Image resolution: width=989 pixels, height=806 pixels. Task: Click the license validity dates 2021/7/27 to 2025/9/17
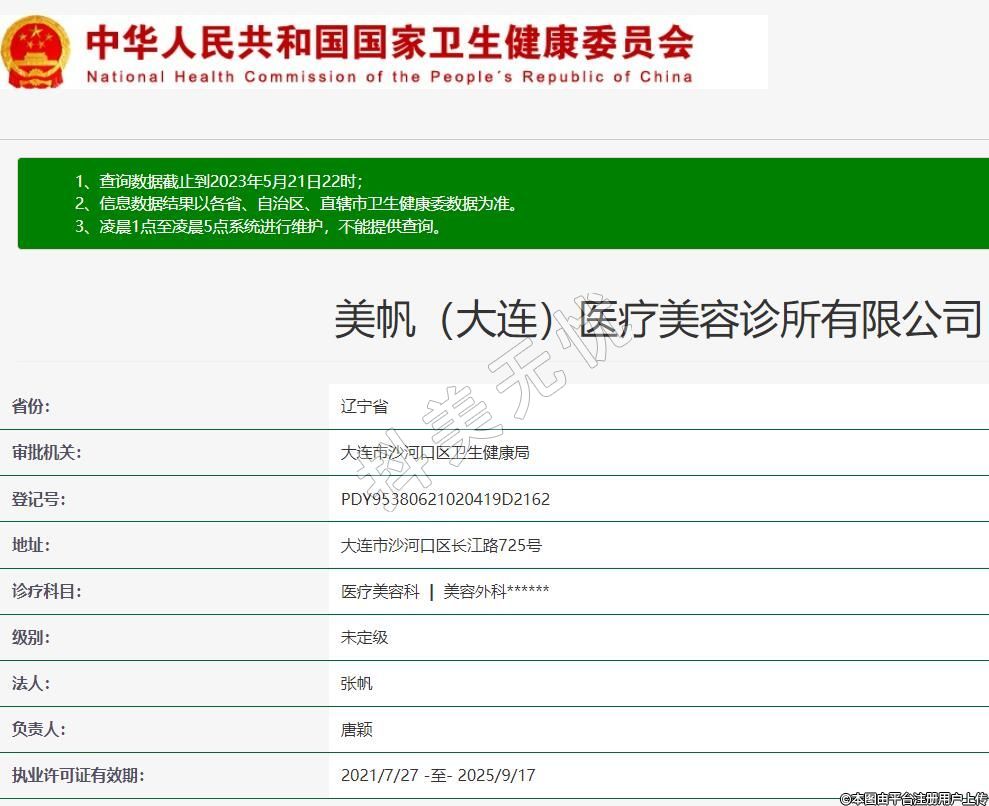438,776
